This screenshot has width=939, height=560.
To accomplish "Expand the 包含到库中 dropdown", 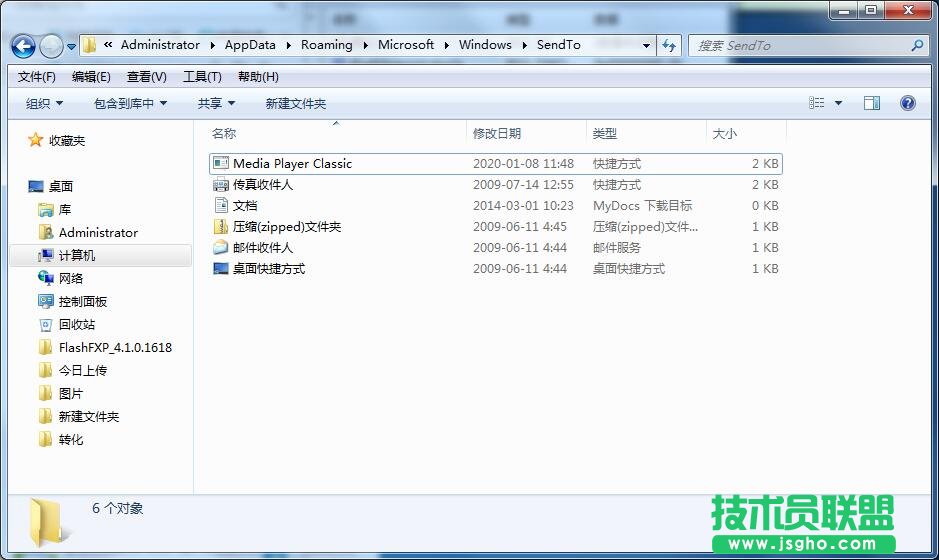I will [x=130, y=103].
